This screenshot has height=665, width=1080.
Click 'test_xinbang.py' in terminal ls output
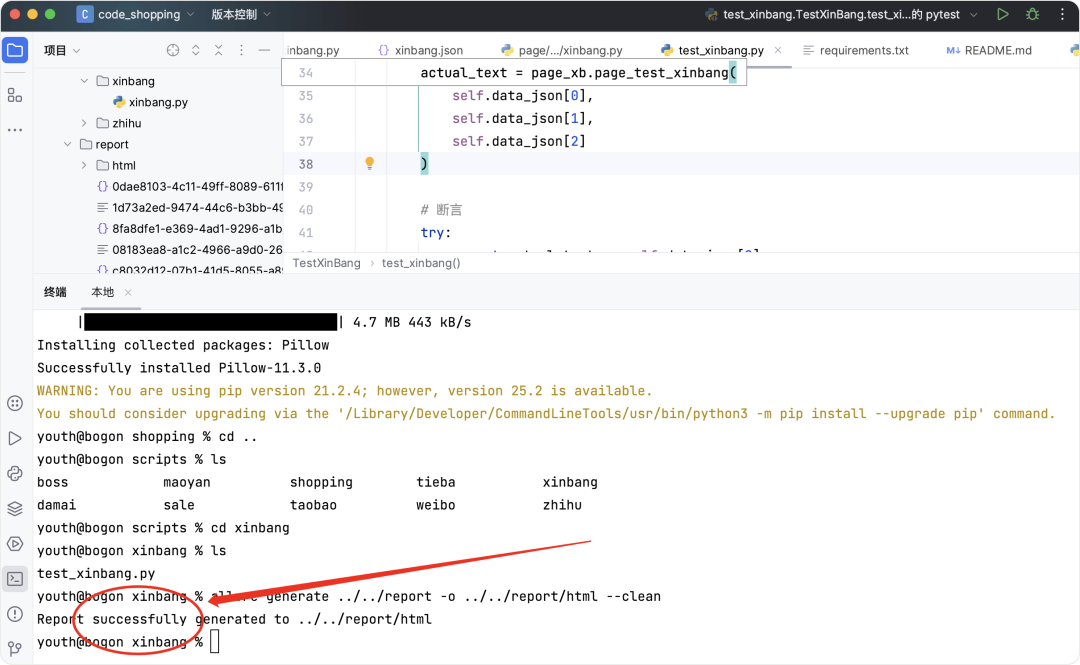[96, 573]
